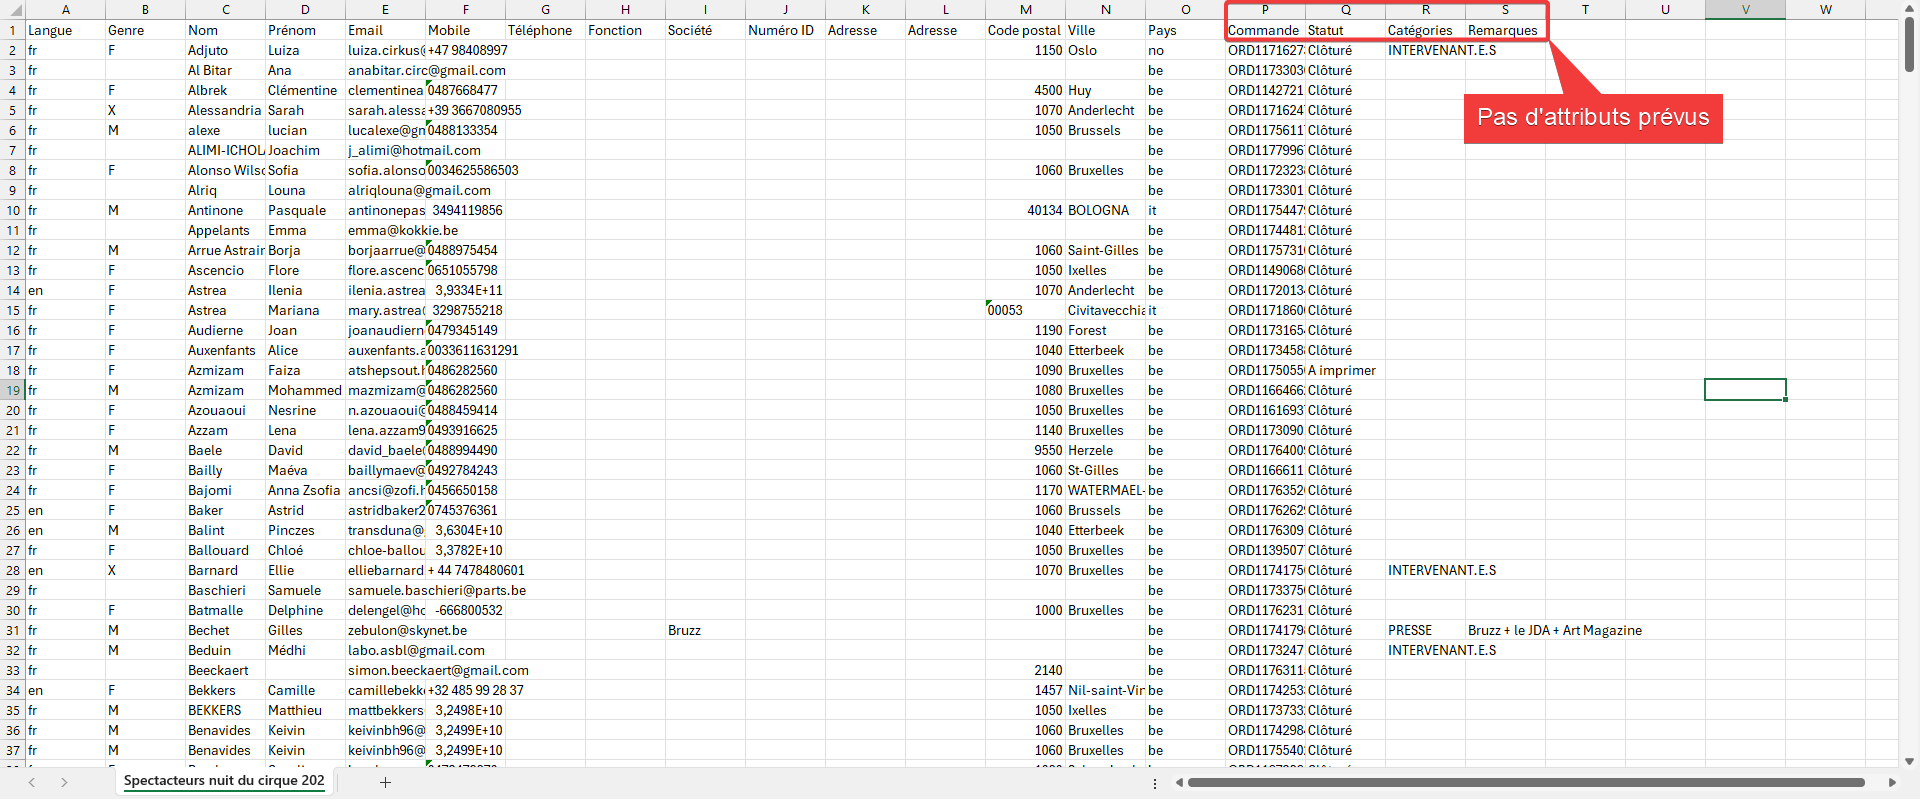
Task: Click the Select All corner triangle
Action: [12, 10]
